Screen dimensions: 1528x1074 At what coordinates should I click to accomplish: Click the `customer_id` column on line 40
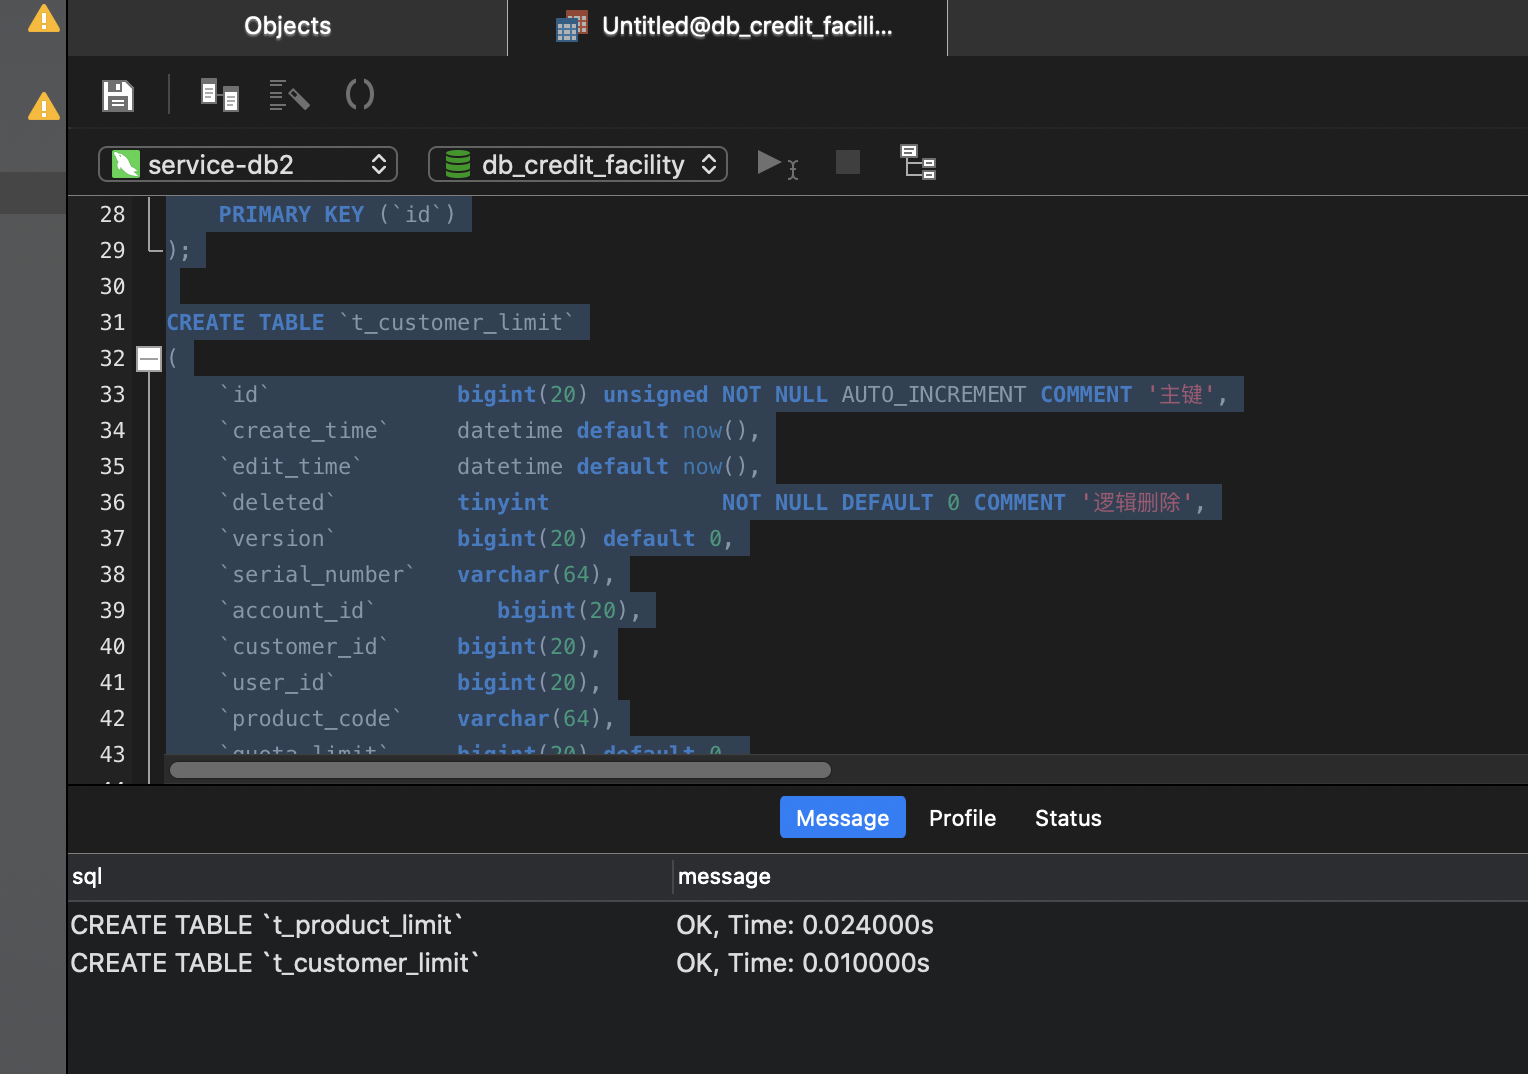pyautogui.click(x=304, y=646)
